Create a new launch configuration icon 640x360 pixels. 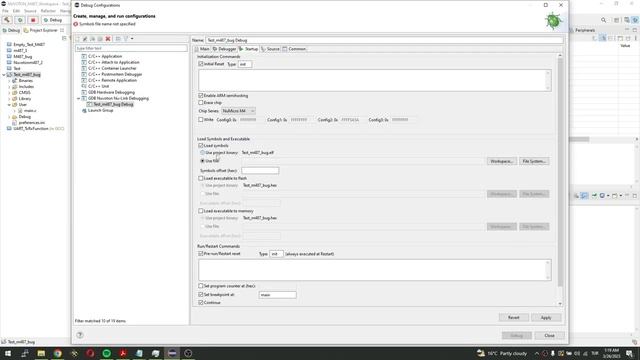78,39
